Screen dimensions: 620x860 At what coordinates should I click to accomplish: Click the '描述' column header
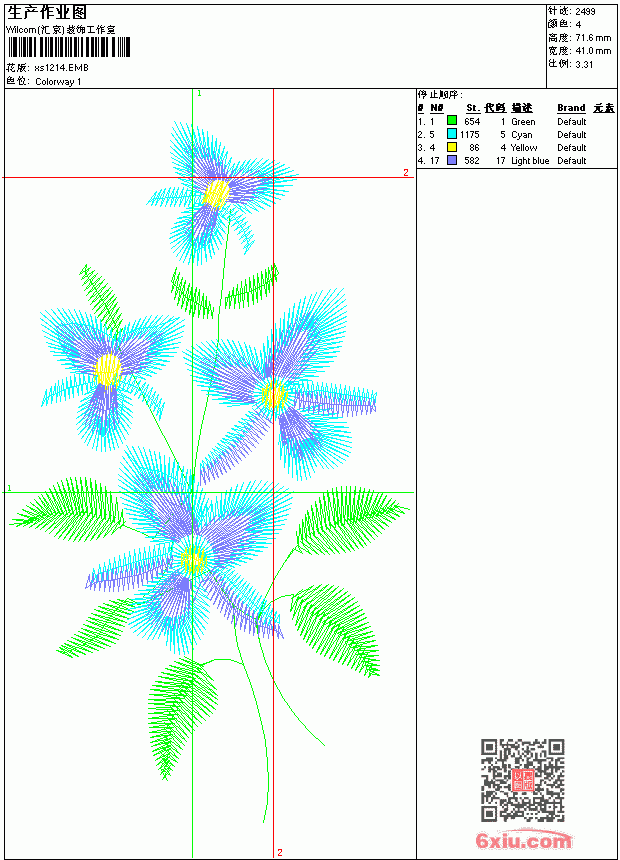(x=522, y=108)
